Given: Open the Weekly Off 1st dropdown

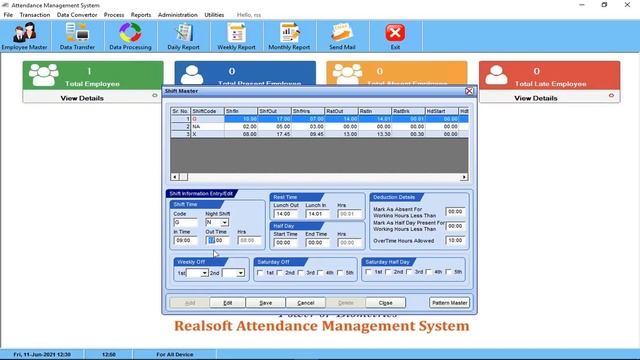Looking at the screenshot, I should tap(204, 273).
